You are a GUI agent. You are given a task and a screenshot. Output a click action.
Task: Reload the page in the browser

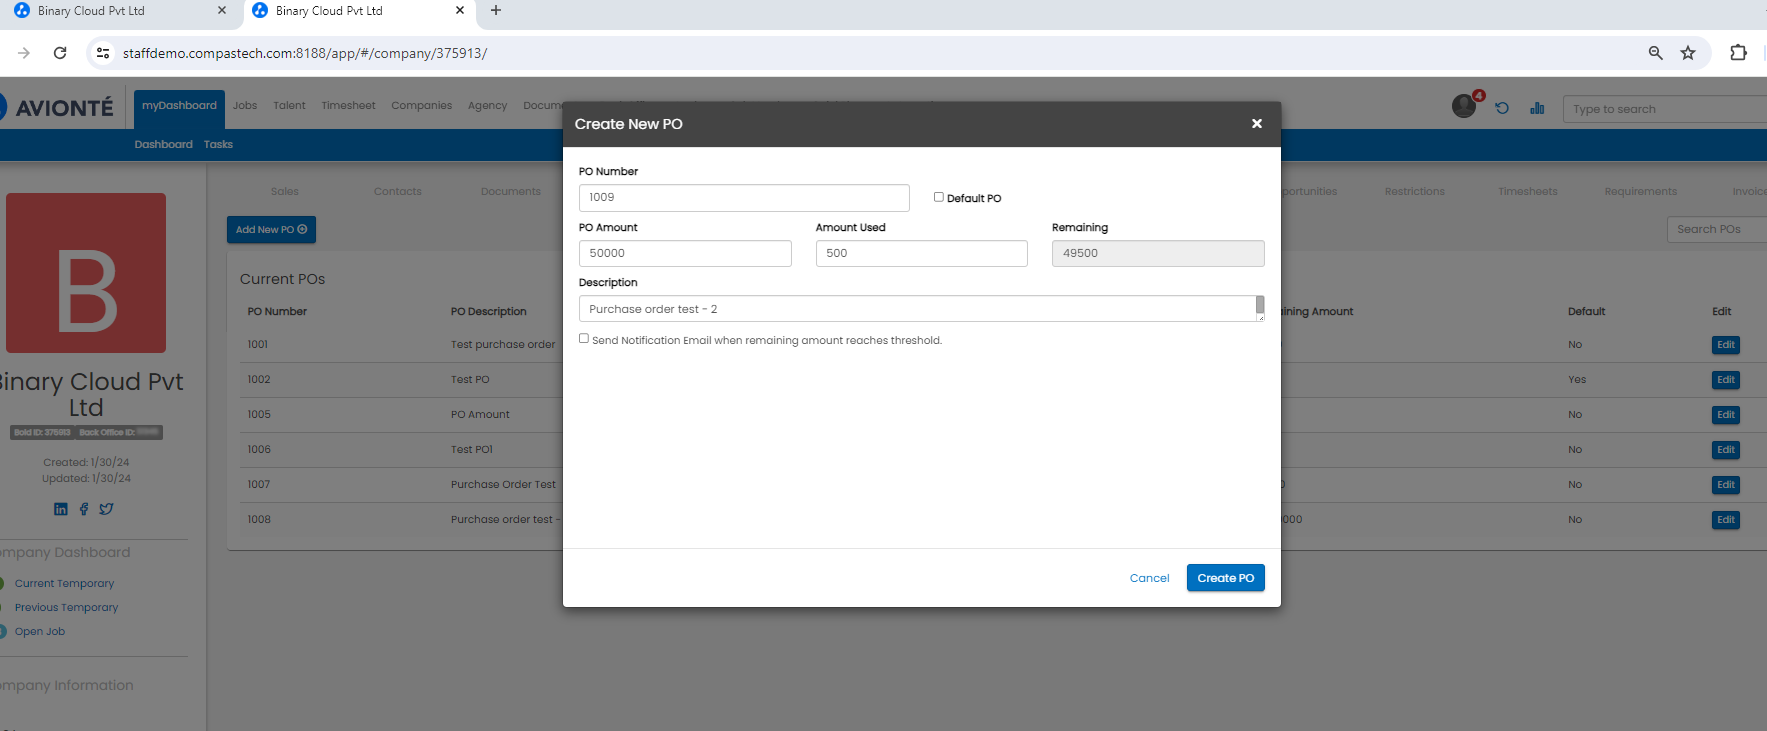[x=60, y=53]
